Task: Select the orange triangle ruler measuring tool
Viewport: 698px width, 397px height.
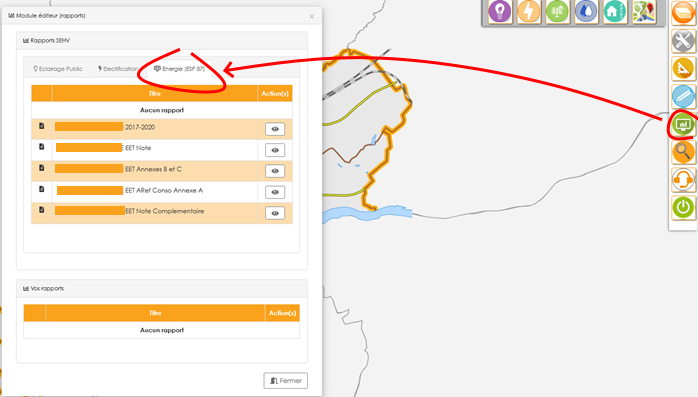Action: 683,69
